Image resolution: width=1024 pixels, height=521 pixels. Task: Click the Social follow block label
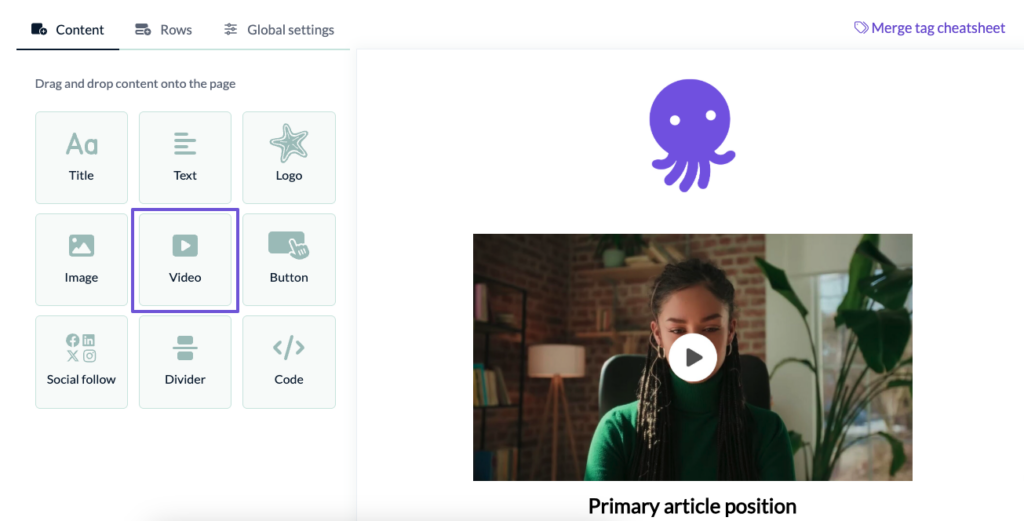[x=81, y=380]
